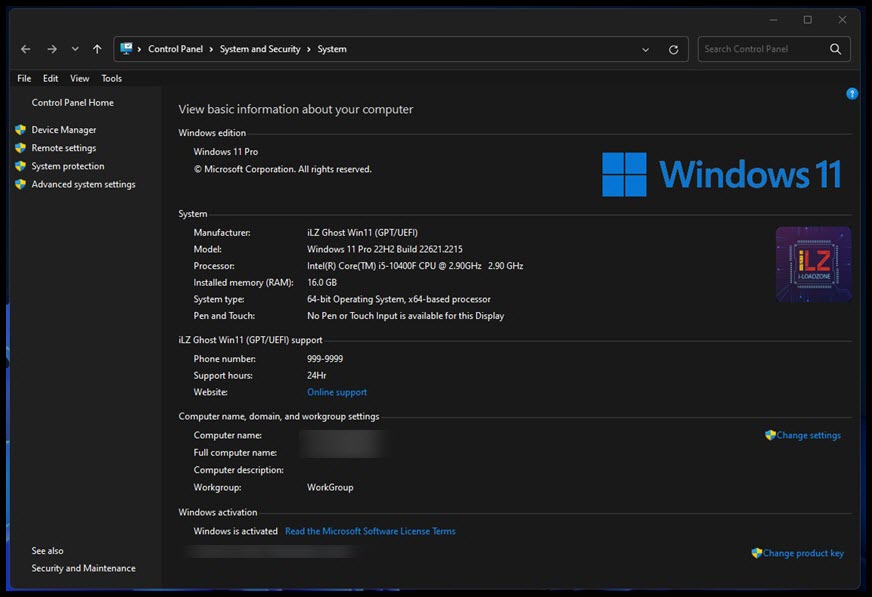Open recent locations dropdown chevron
872x597 pixels.
tap(75, 49)
